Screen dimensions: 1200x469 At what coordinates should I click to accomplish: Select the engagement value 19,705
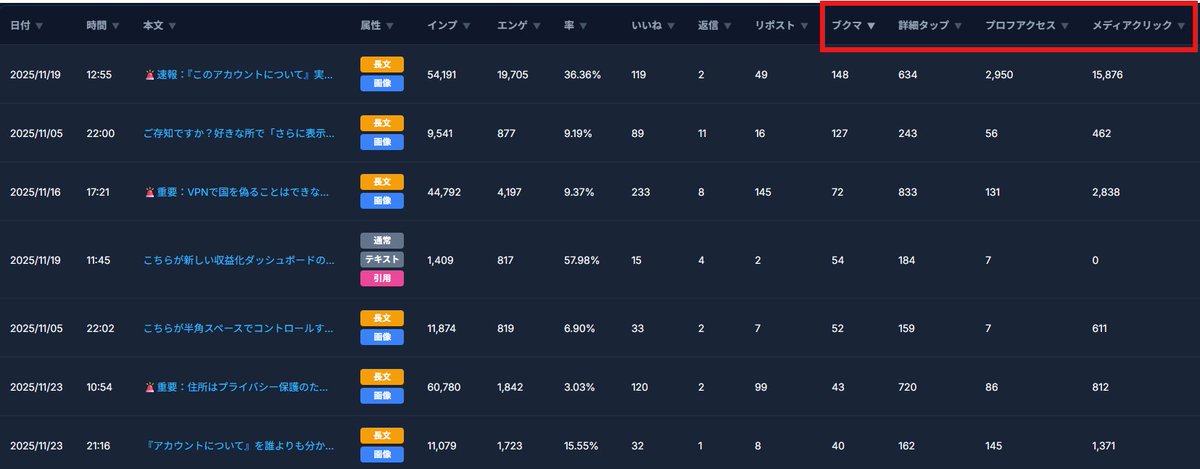512,75
